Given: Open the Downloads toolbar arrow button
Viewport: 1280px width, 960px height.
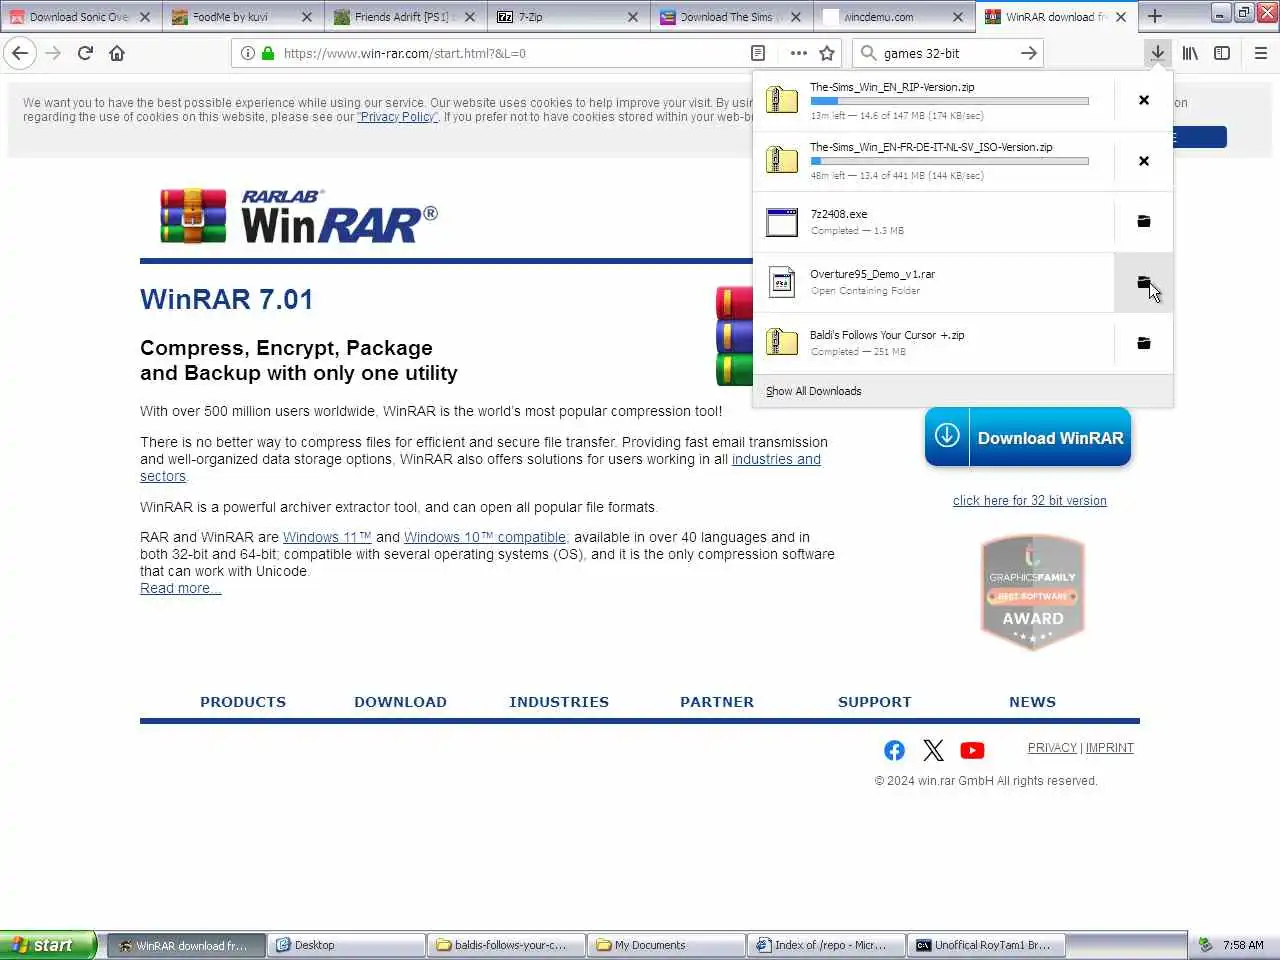Looking at the screenshot, I should click(x=1157, y=53).
